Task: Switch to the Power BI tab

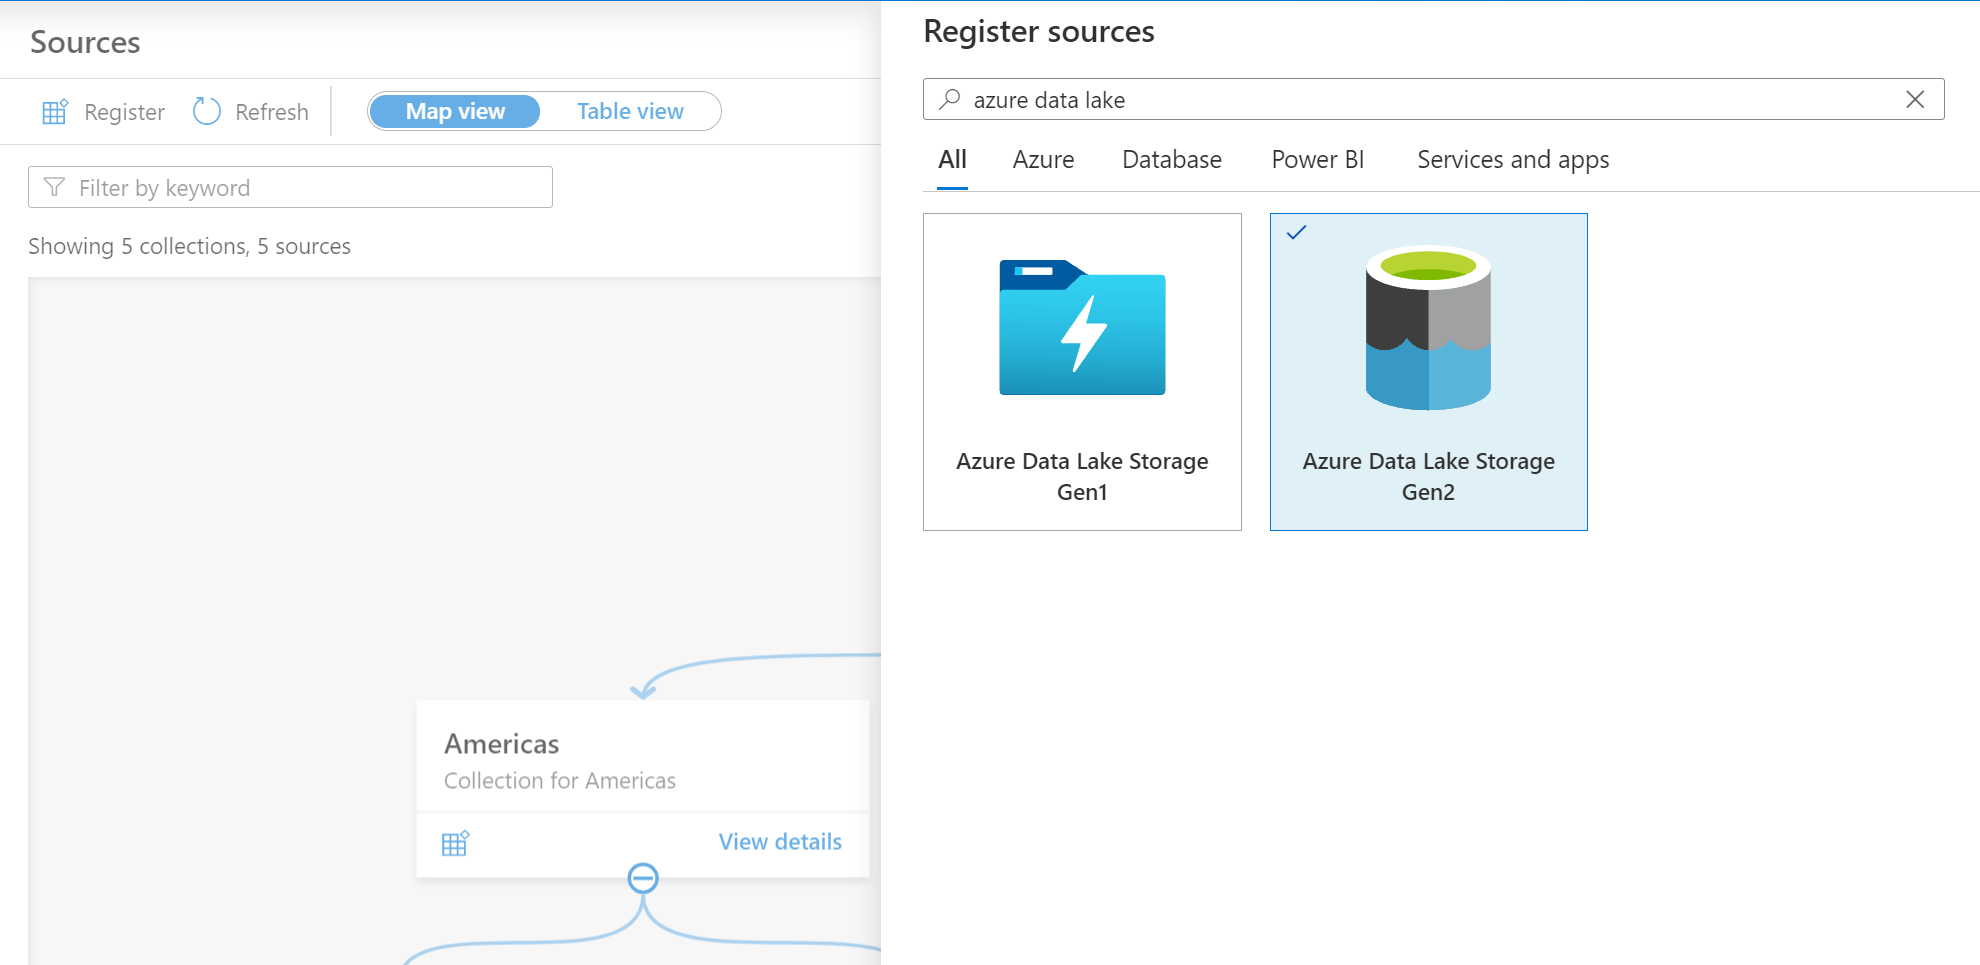Action: point(1317,160)
